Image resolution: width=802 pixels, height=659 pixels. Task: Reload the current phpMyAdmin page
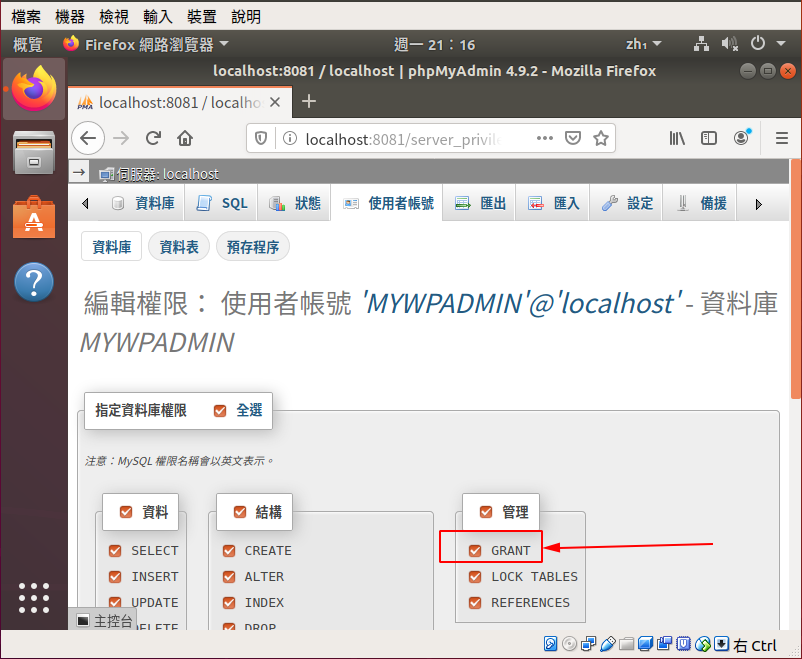click(x=153, y=138)
